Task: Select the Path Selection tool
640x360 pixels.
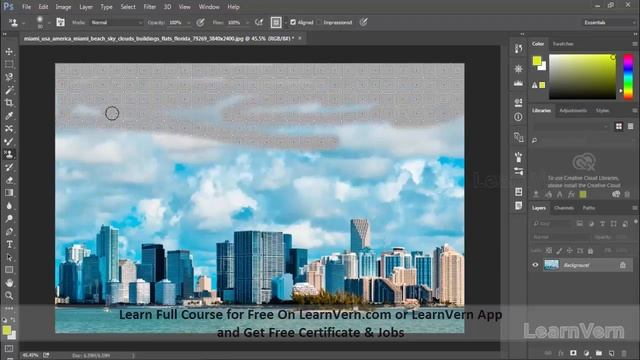Action: tap(9, 257)
